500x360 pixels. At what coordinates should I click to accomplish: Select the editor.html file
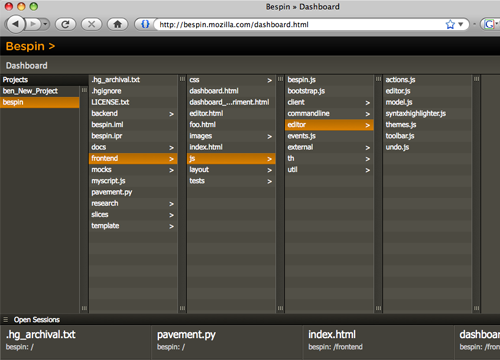[x=231, y=114]
